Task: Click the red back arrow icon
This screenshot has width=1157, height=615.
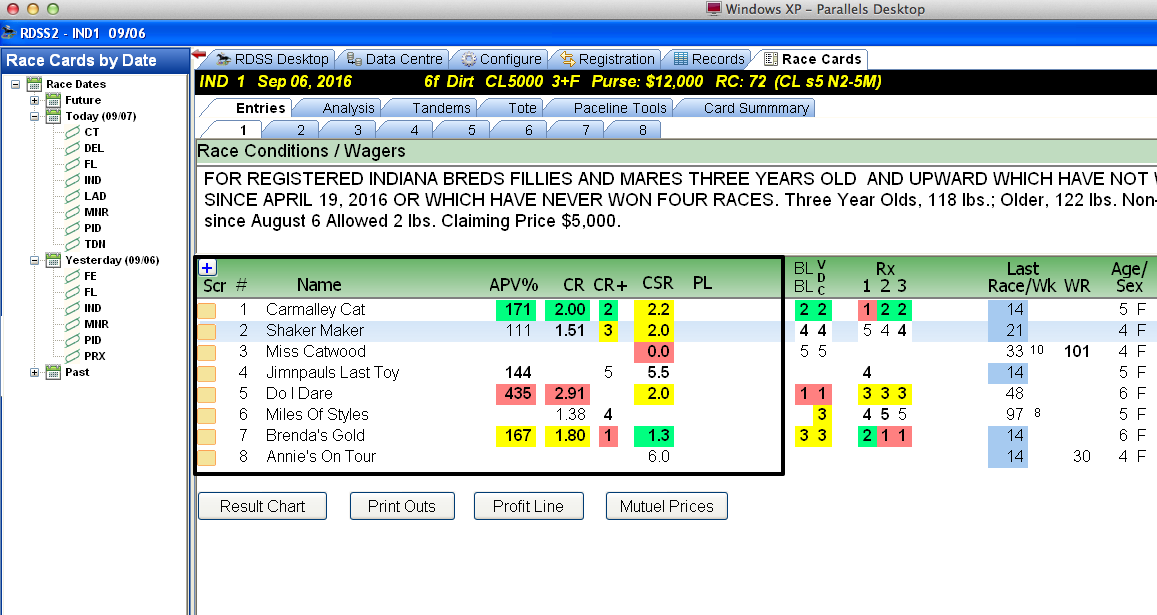Action: (x=198, y=55)
